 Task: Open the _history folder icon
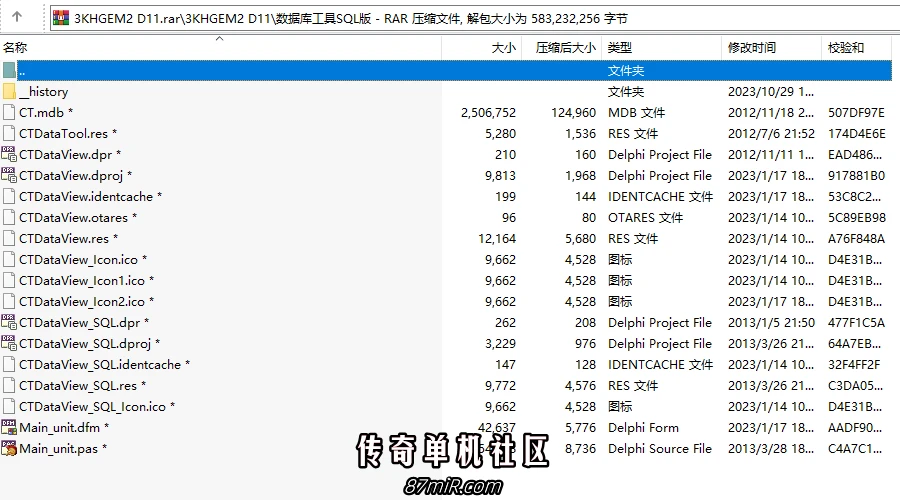(x=9, y=92)
